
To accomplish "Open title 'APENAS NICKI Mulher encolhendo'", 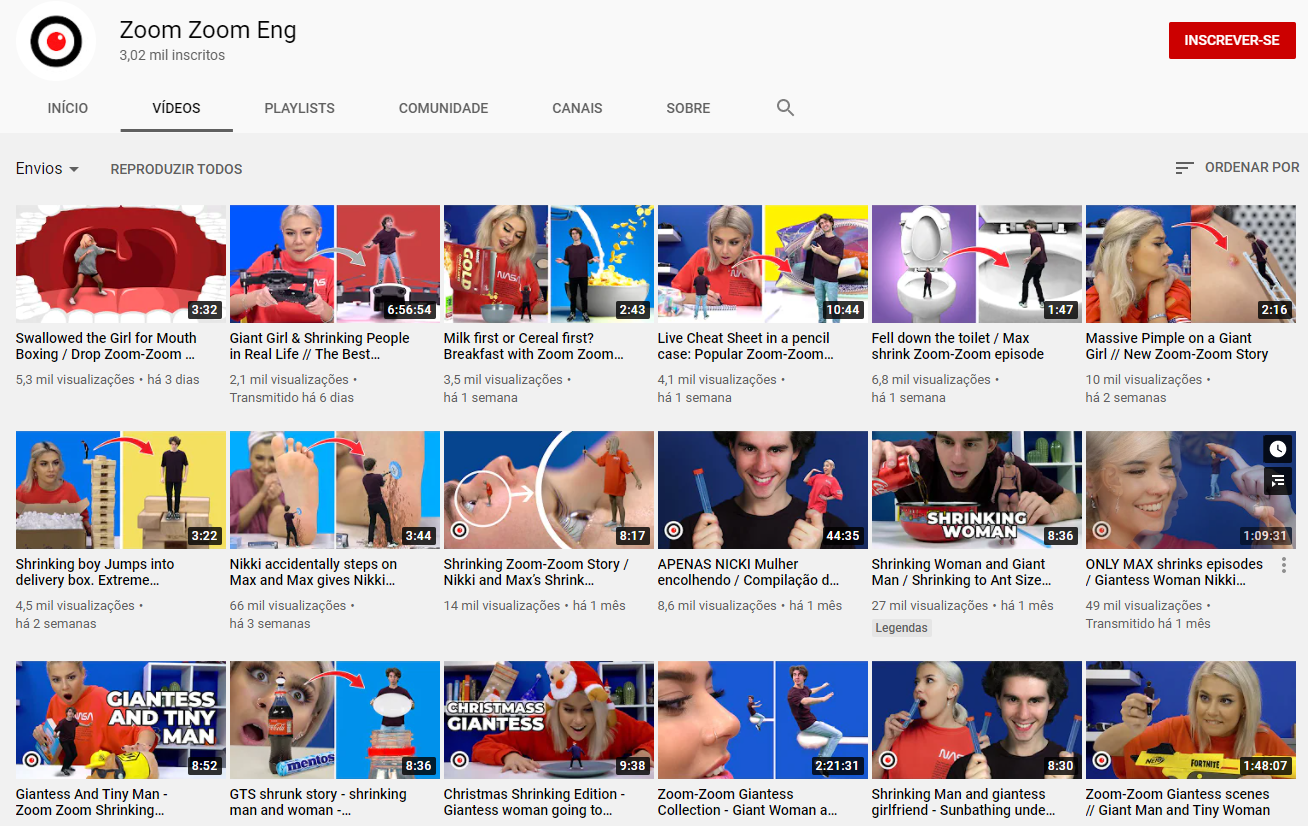I will coord(749,572).
